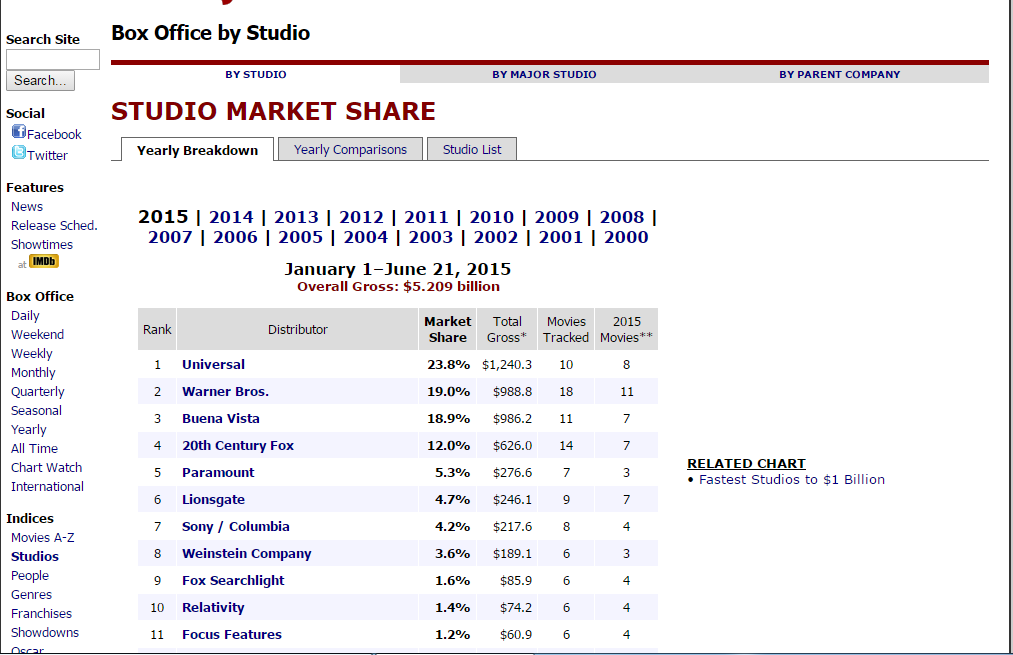Screen dimensions: 1013x655
Task: Open the Studio List tab
Action: pos(472,149)
